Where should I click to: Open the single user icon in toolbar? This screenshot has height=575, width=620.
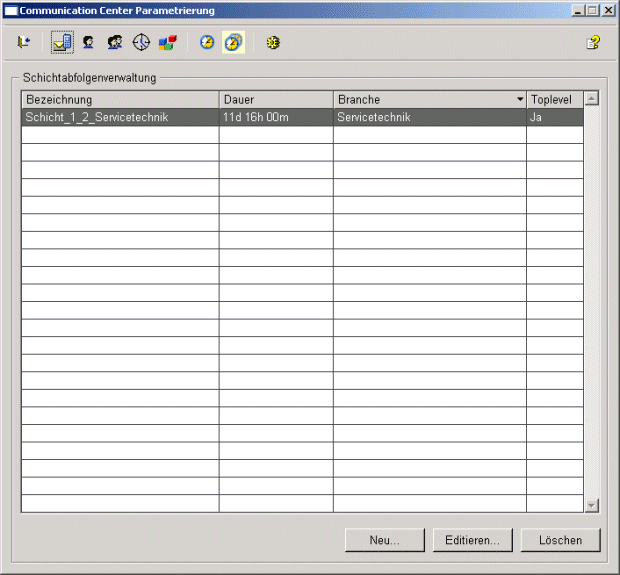coord(89,43)
